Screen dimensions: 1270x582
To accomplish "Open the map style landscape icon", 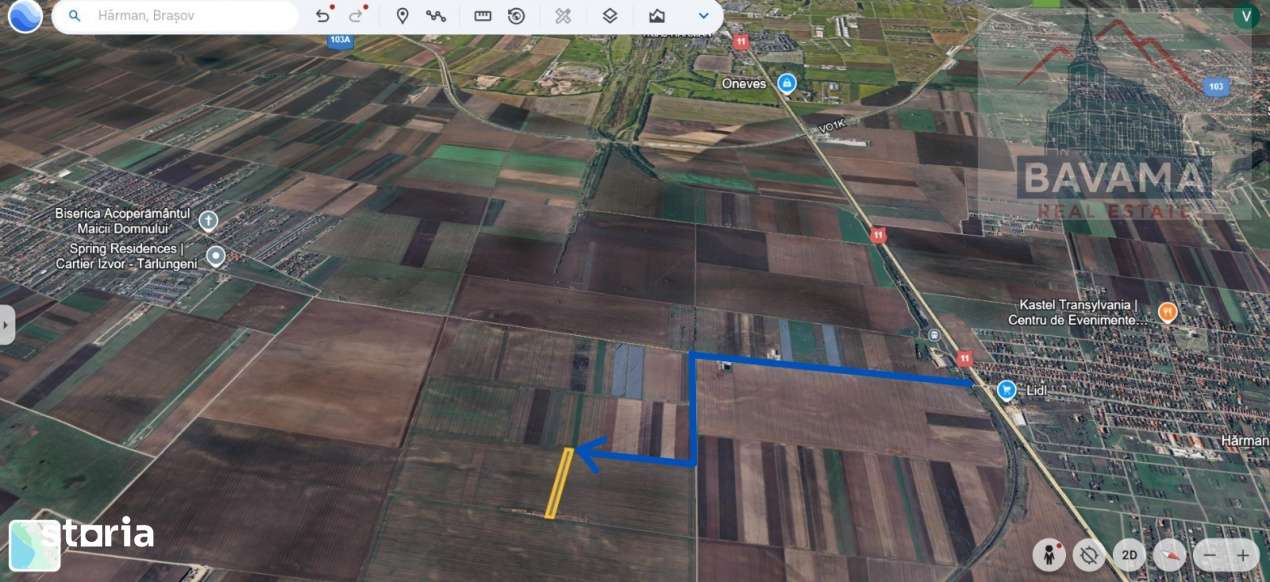I will pyautogui.click(x=657, y=16).
